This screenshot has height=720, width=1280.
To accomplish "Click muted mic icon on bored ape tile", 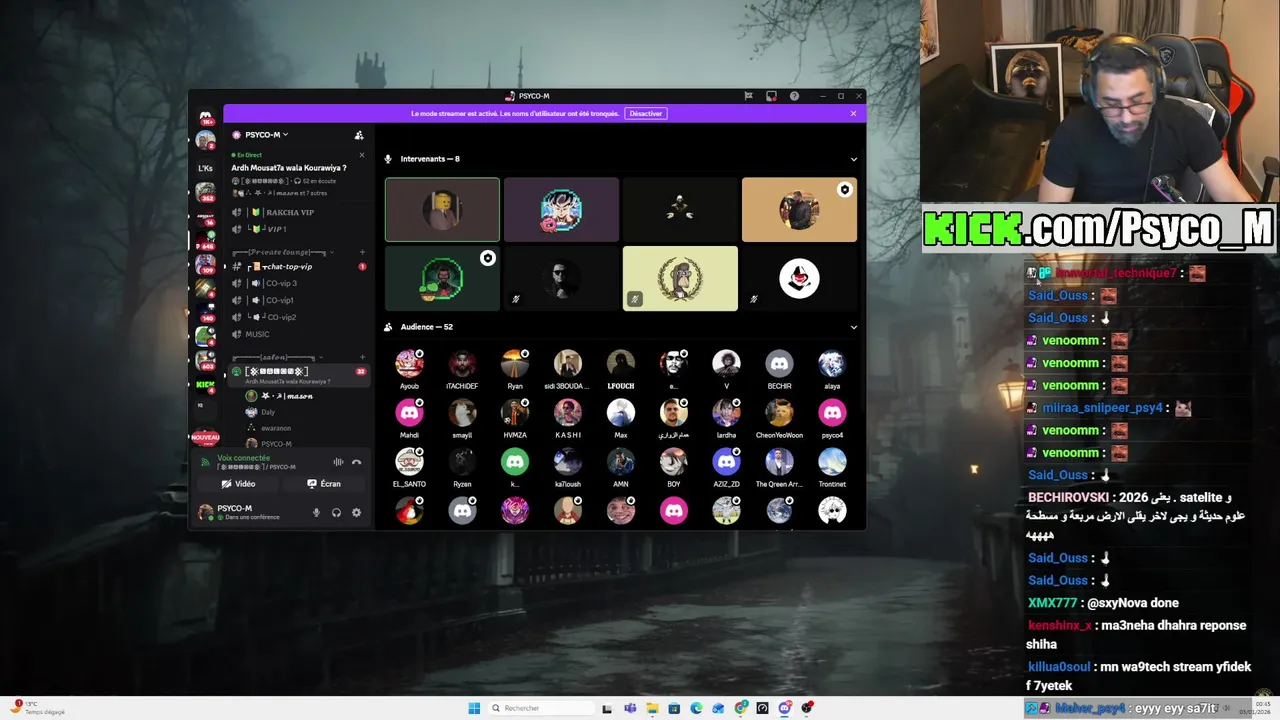I will pos(634,298).
